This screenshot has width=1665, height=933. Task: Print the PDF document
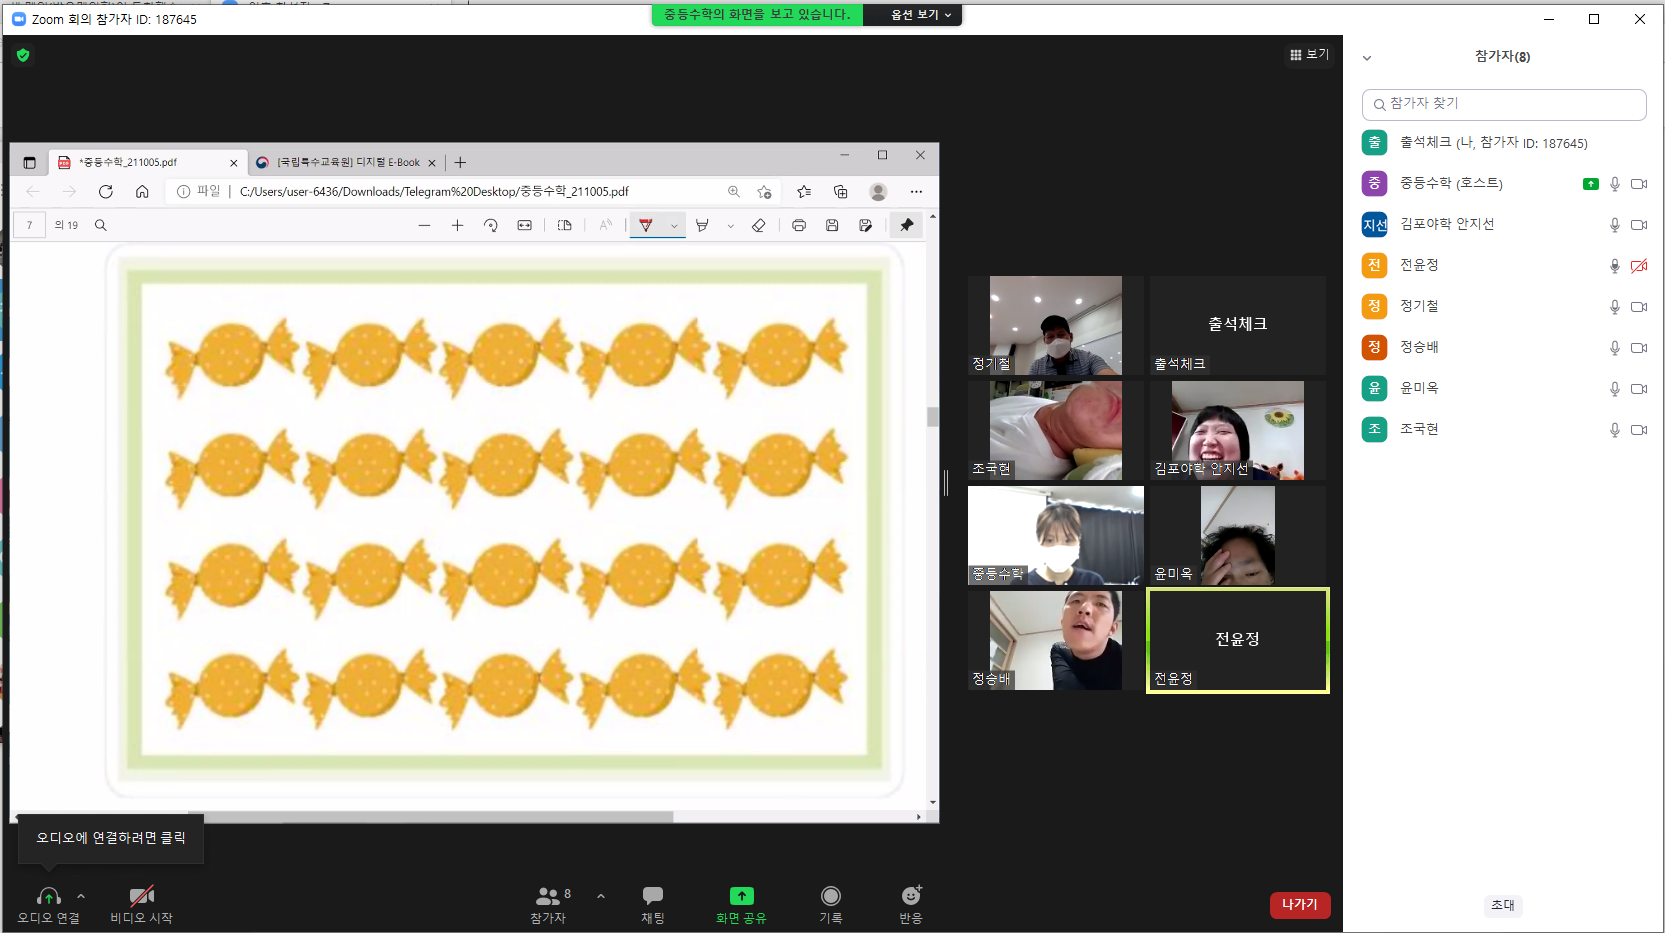pyautogui.click(x=799, y=226)
